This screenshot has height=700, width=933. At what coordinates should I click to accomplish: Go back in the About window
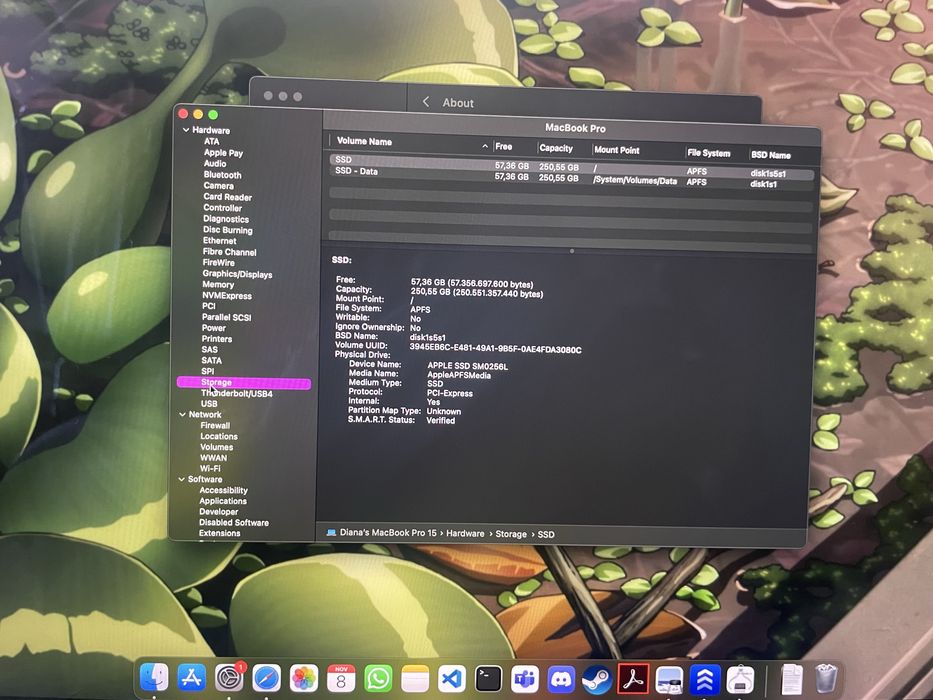coord(426,102)
